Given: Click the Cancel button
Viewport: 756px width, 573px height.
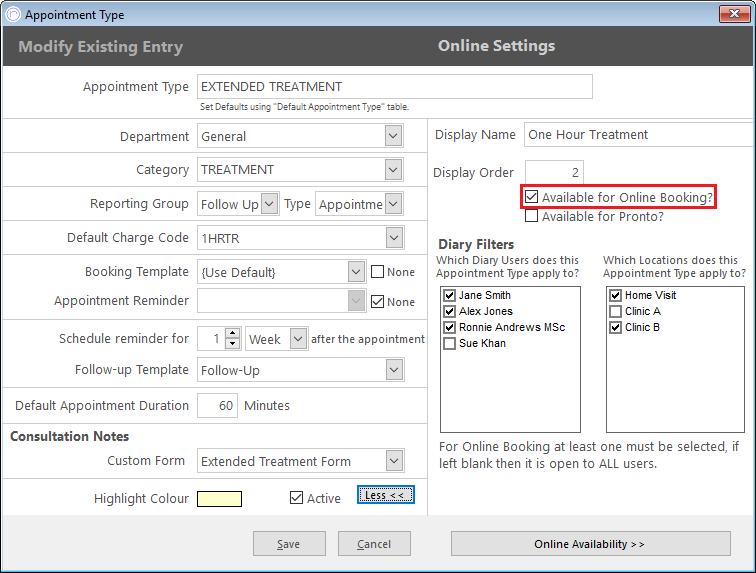Looking at the screenshot, I should coord(374,544).
